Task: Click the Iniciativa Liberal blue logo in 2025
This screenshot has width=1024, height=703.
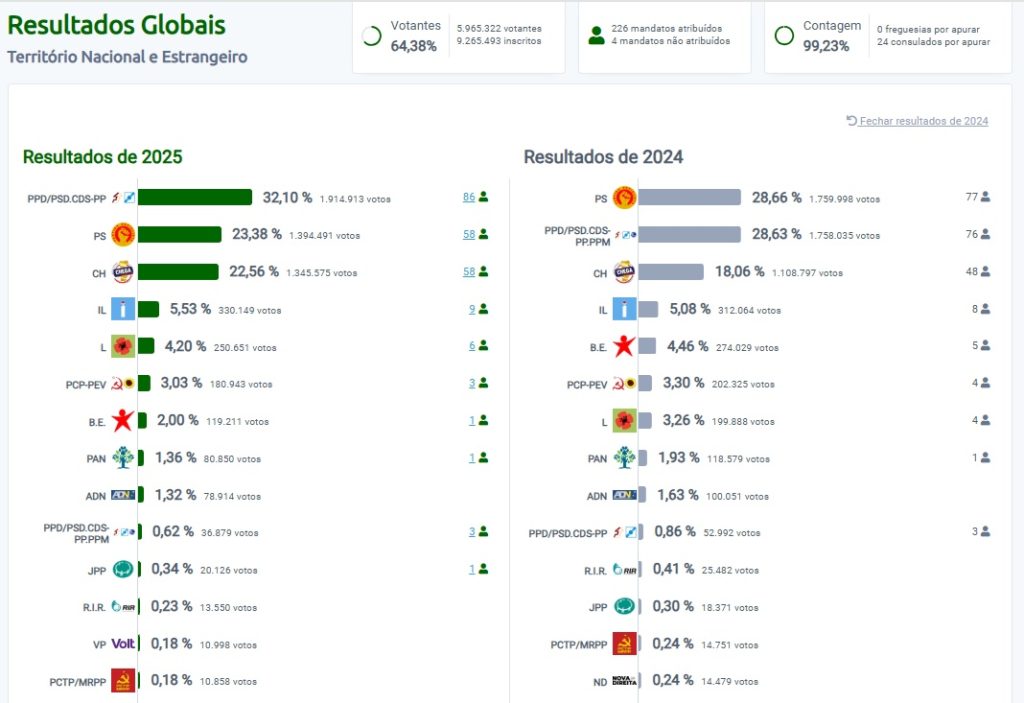Action: [x=123, y=309]
